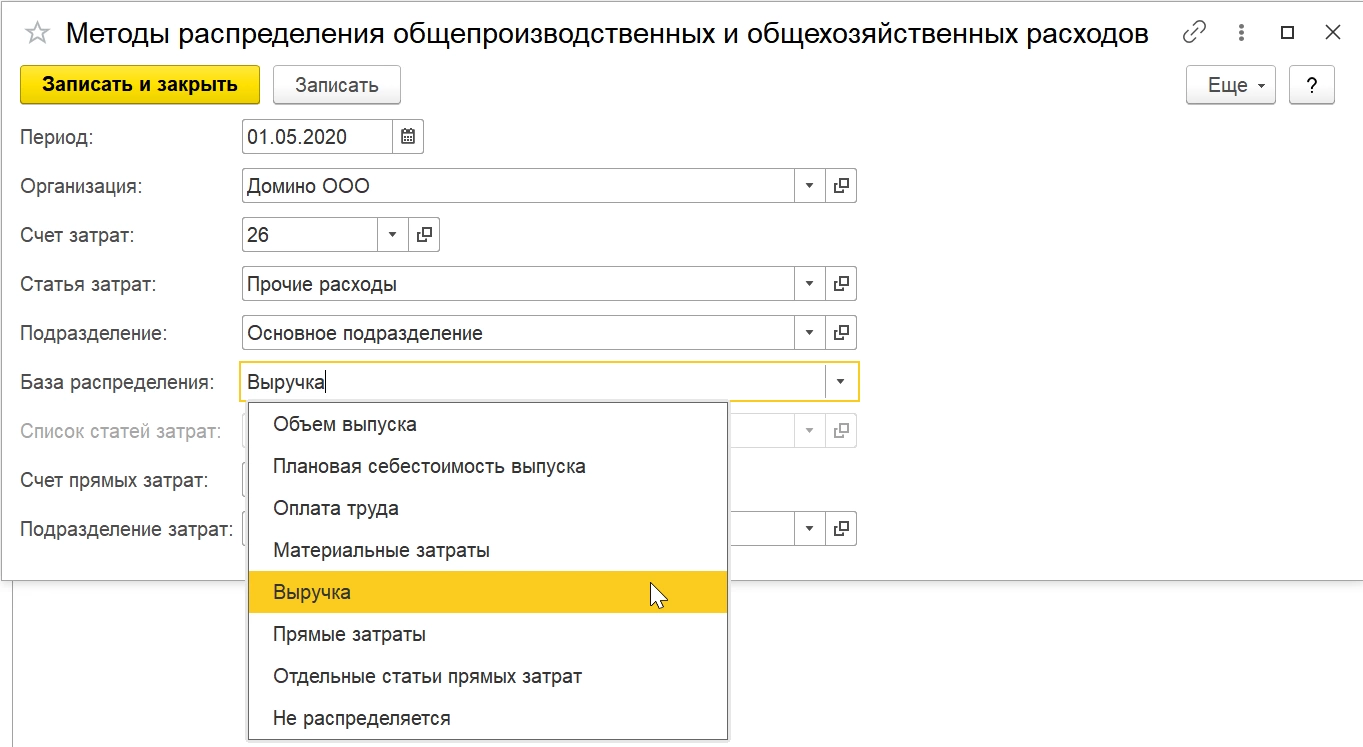The image size is (1363, 747).
Task: Collapse the База распределения dropdown arrow
Action: (841, 382)
